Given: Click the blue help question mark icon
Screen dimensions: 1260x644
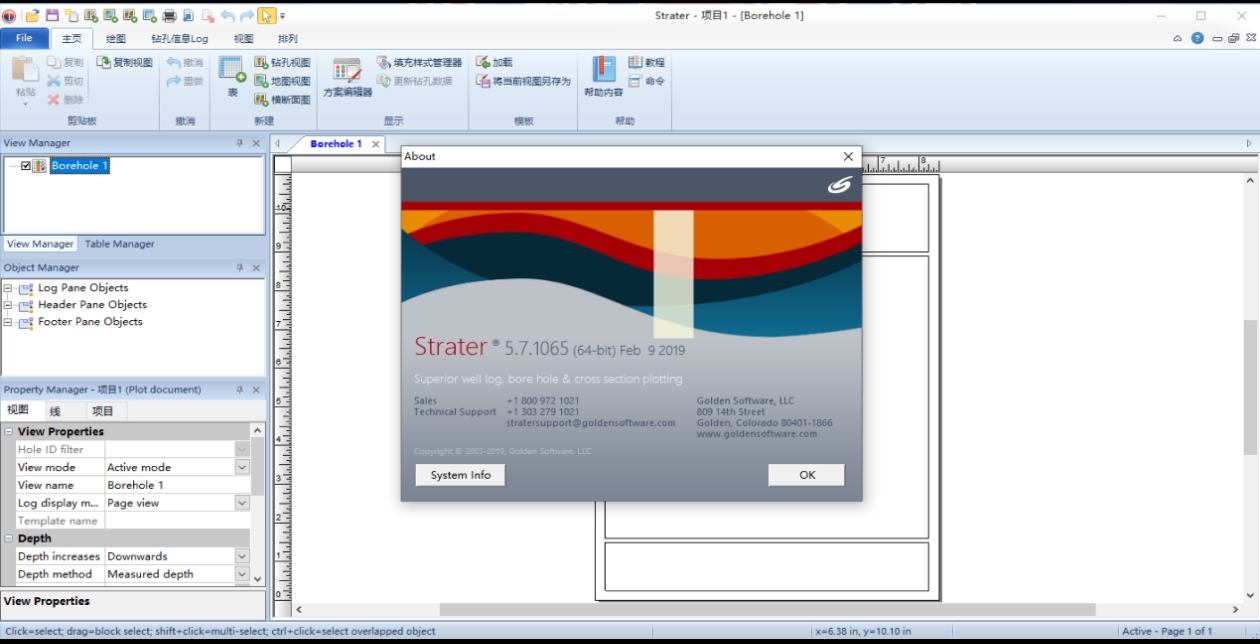Looking at the screenshot, I should 1197,38.
